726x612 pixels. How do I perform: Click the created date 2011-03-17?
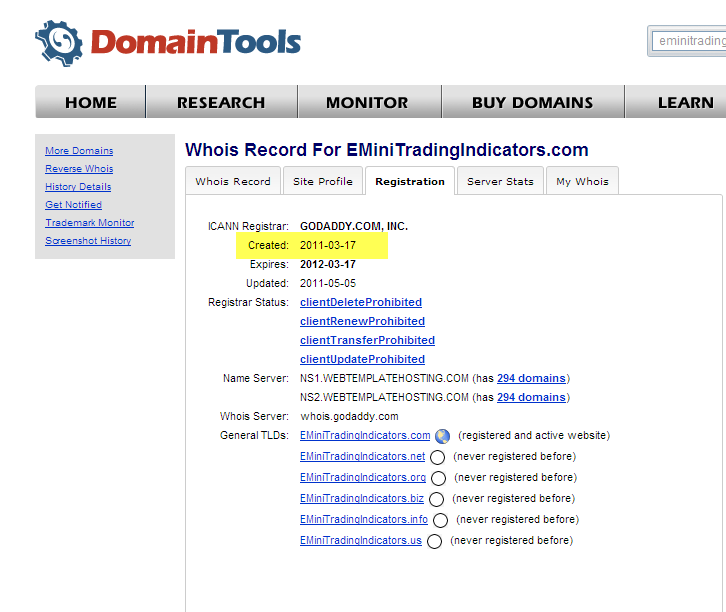pyautogui.click(x=328, y=245)
